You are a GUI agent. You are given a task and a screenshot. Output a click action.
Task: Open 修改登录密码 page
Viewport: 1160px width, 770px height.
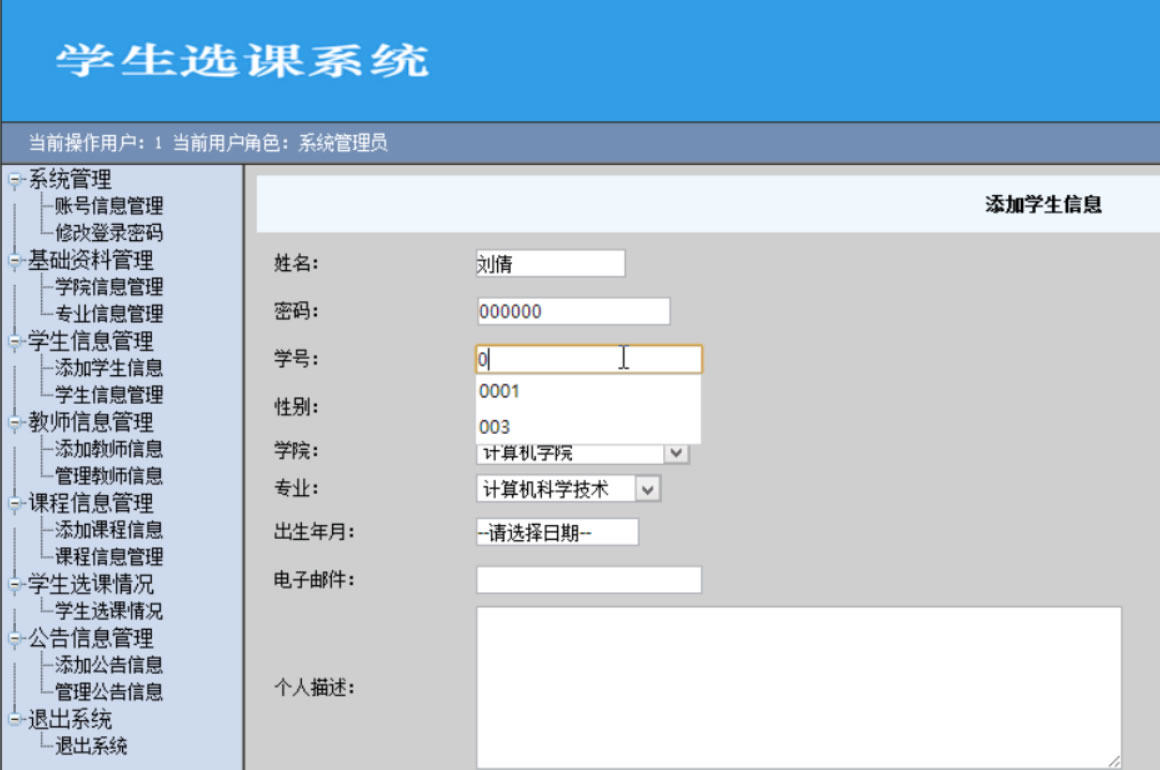pyautogui.click(x=108, y=234)
